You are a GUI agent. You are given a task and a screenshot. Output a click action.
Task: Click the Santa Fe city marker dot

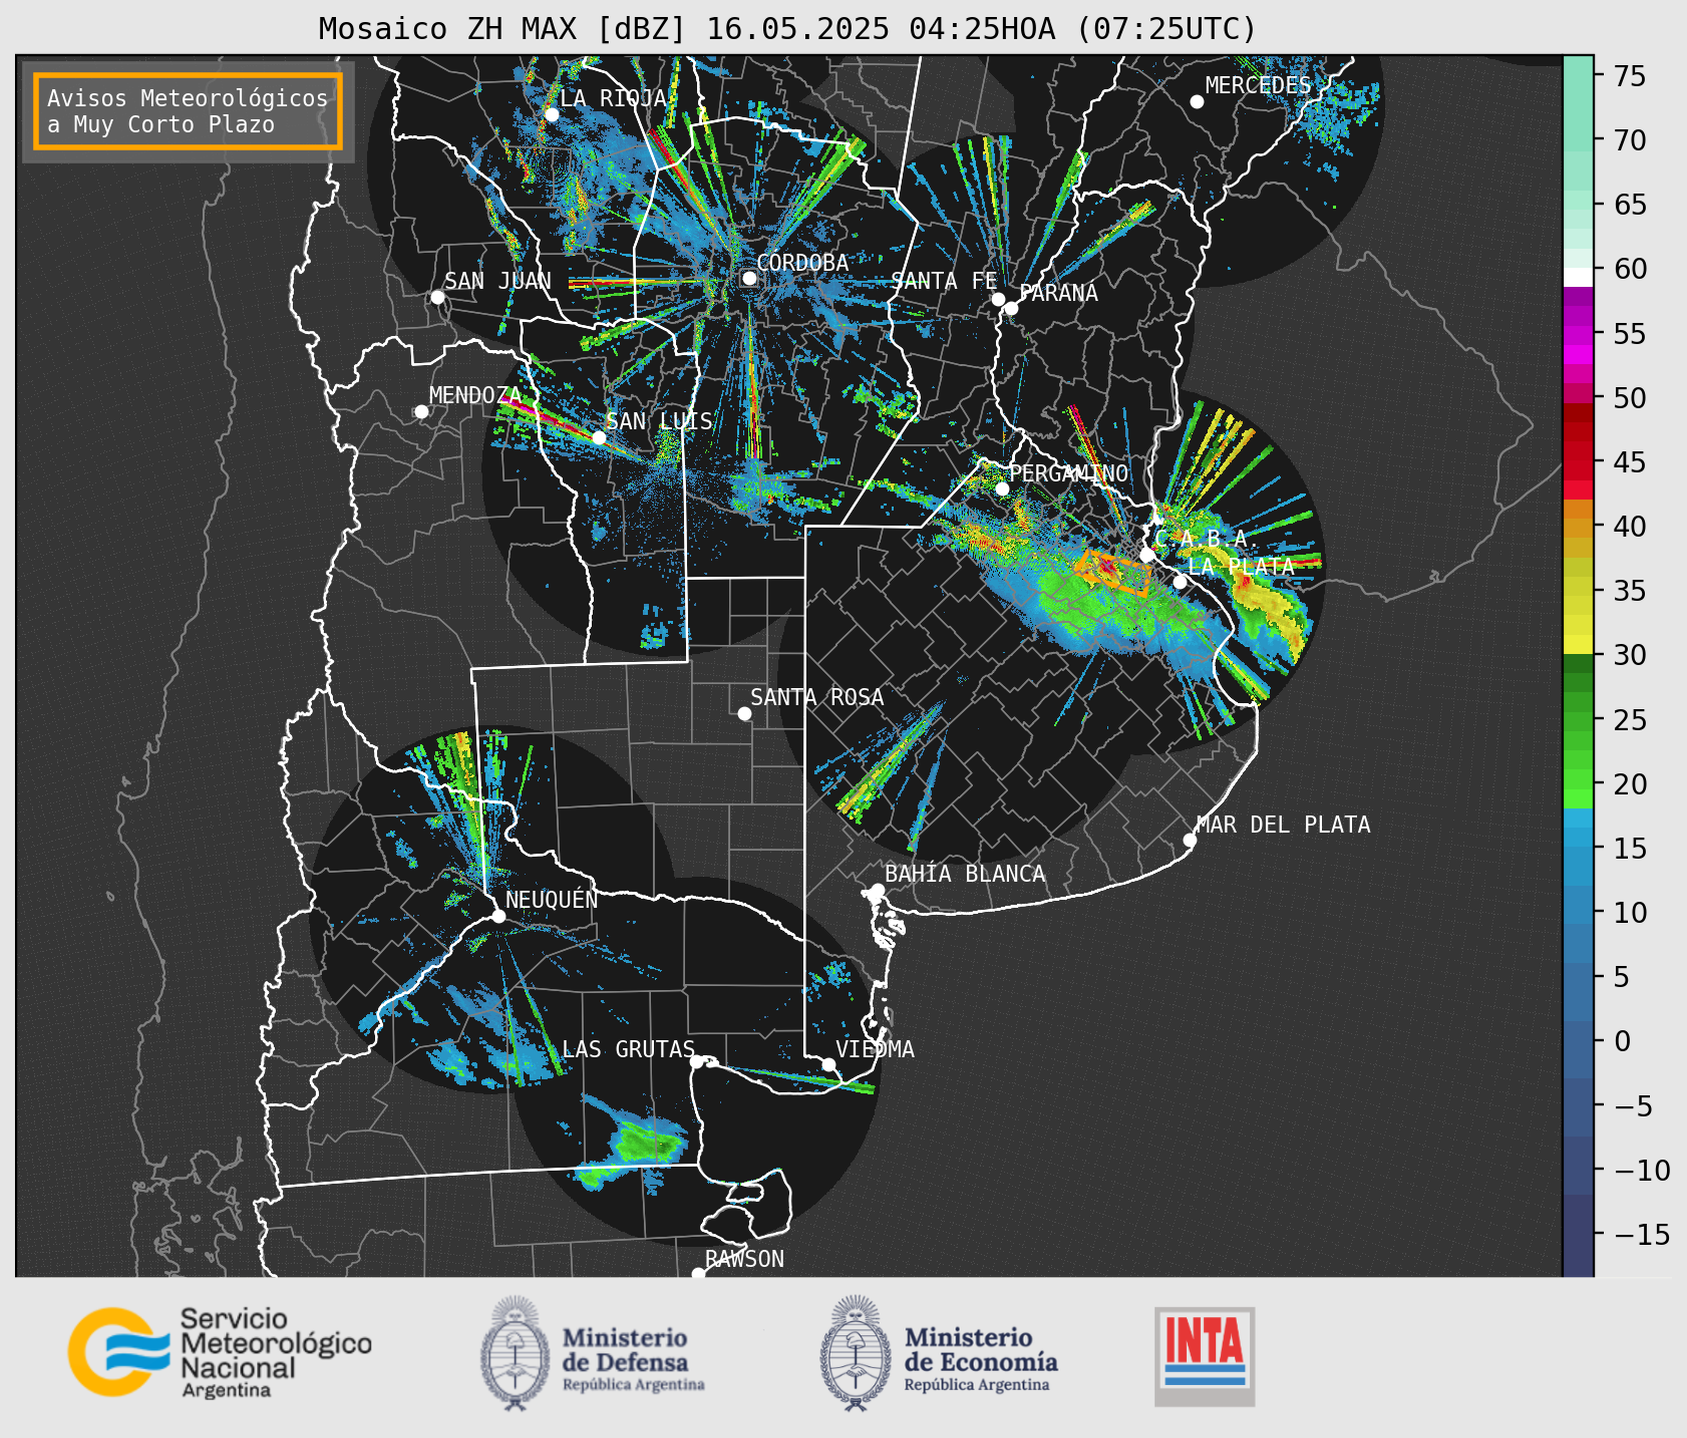click(998, 299)
